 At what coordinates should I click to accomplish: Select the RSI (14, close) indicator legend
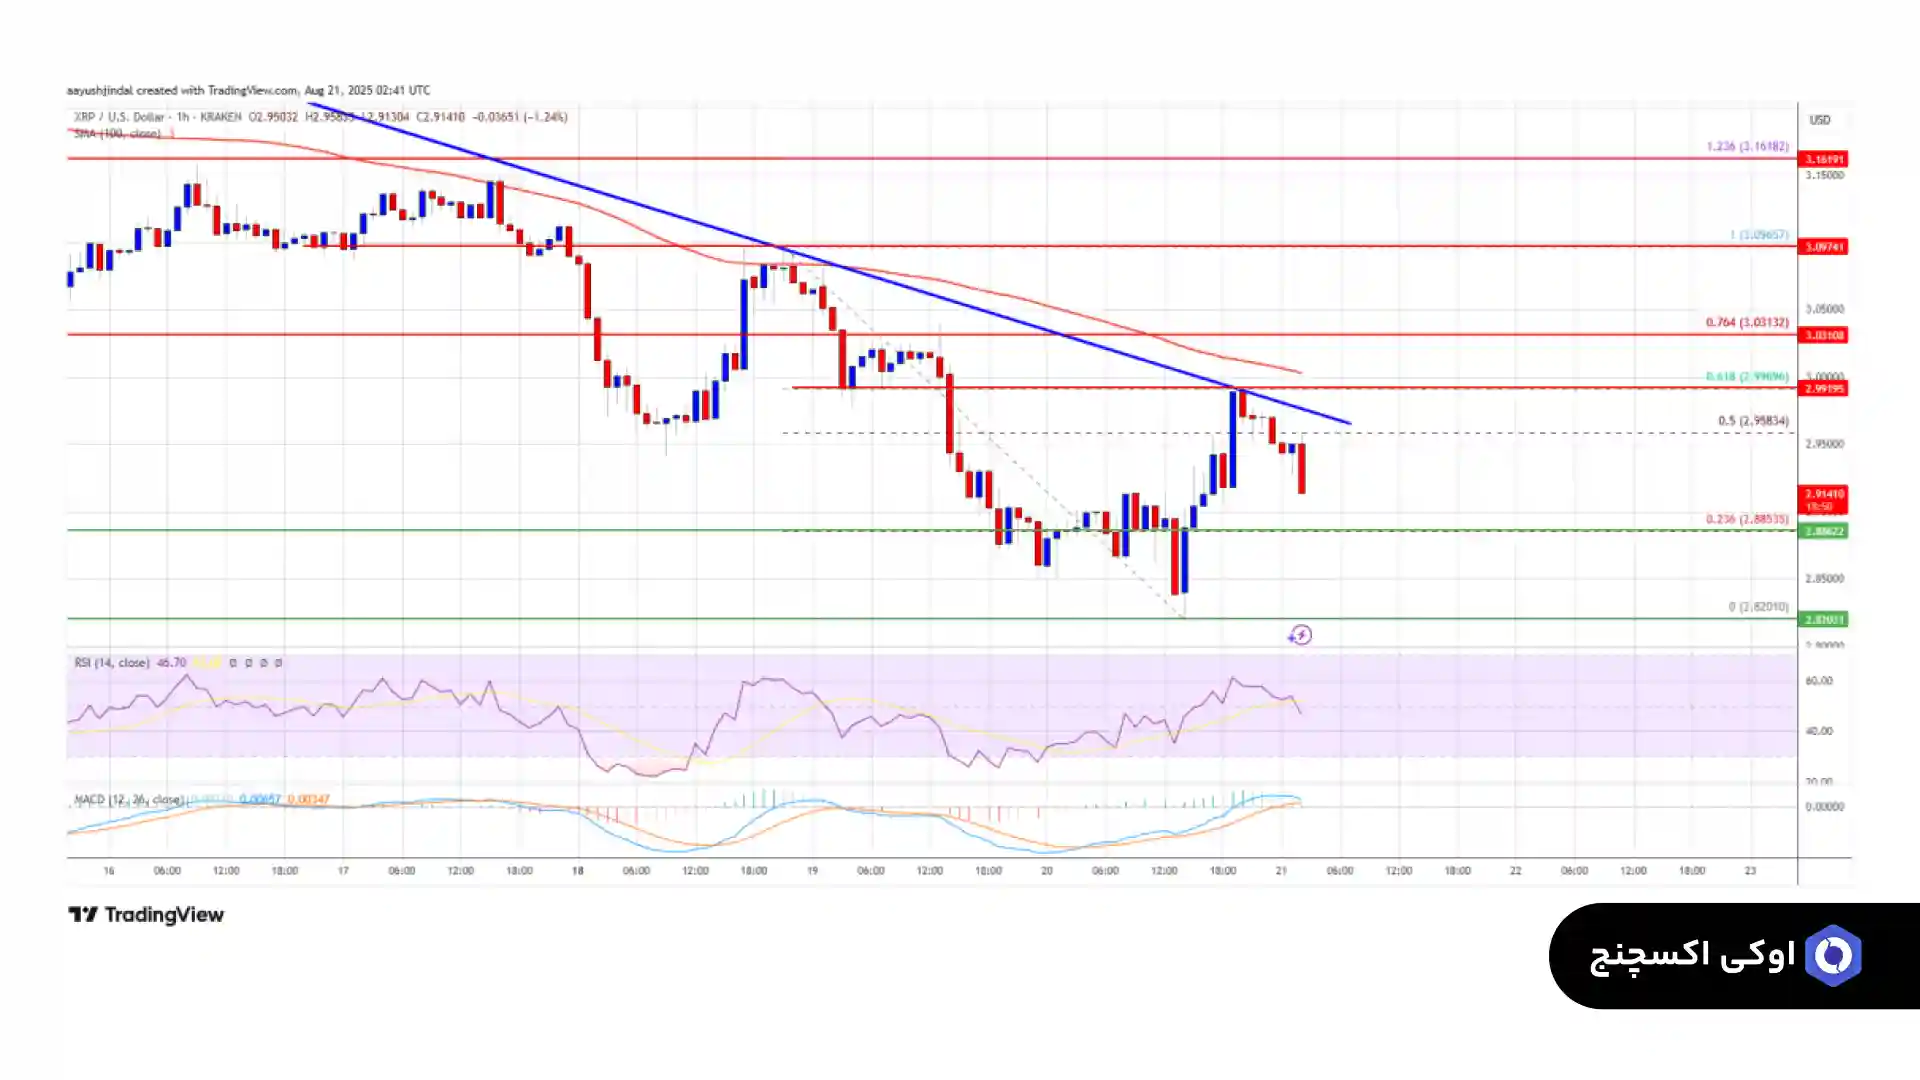[x=112, y=663]
